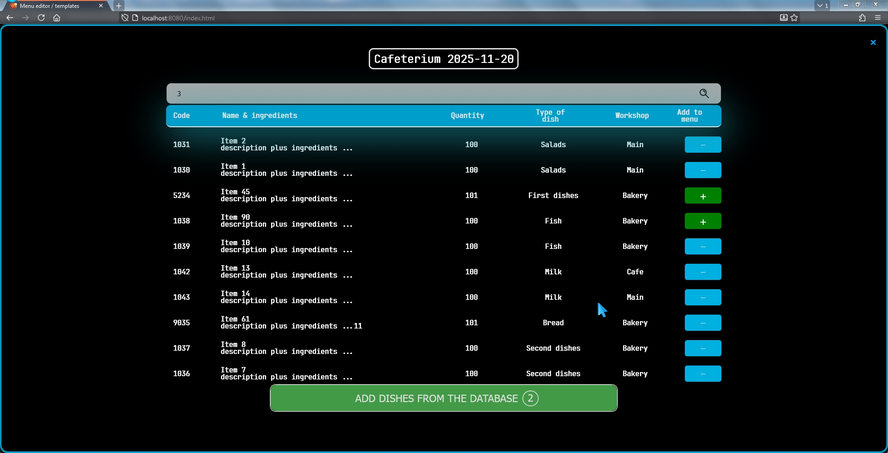Reload the page in browser
Viewport: 888px width, 453px height.
[x=41, y=17]
